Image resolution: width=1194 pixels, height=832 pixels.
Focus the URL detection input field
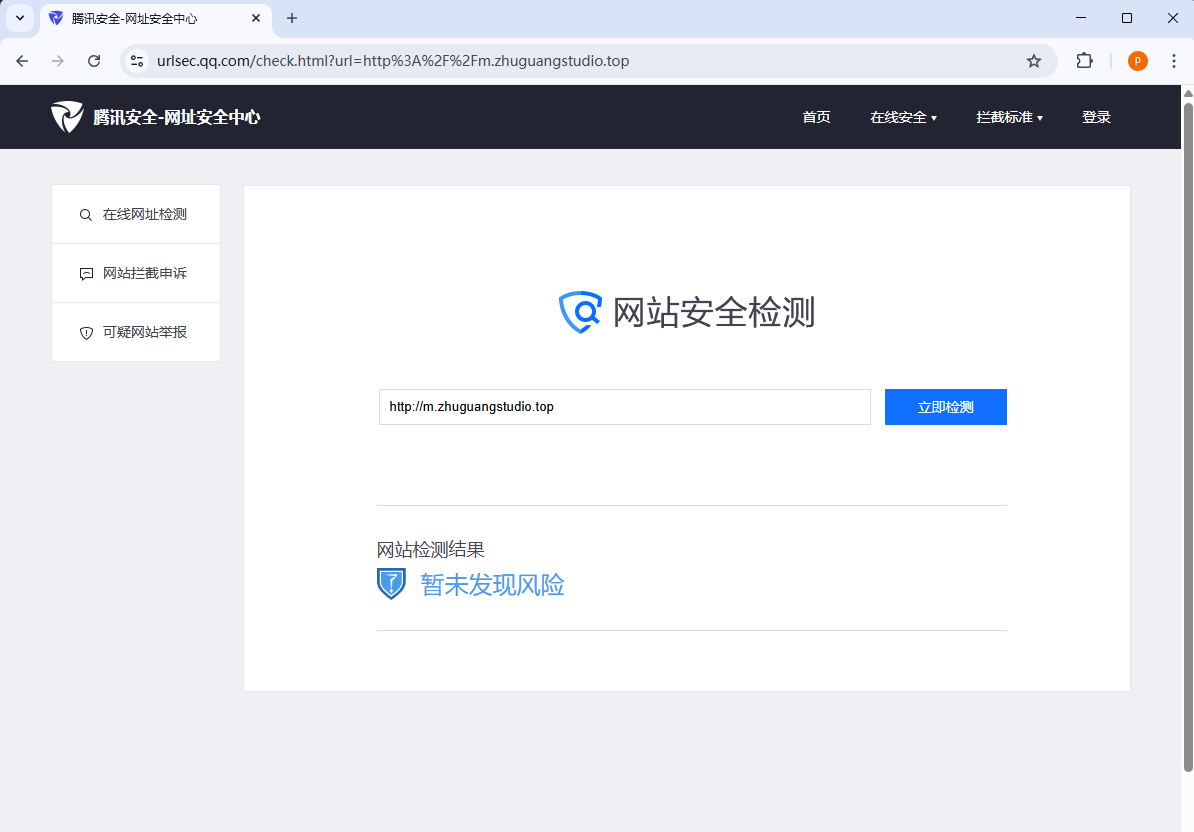[624, 407]
